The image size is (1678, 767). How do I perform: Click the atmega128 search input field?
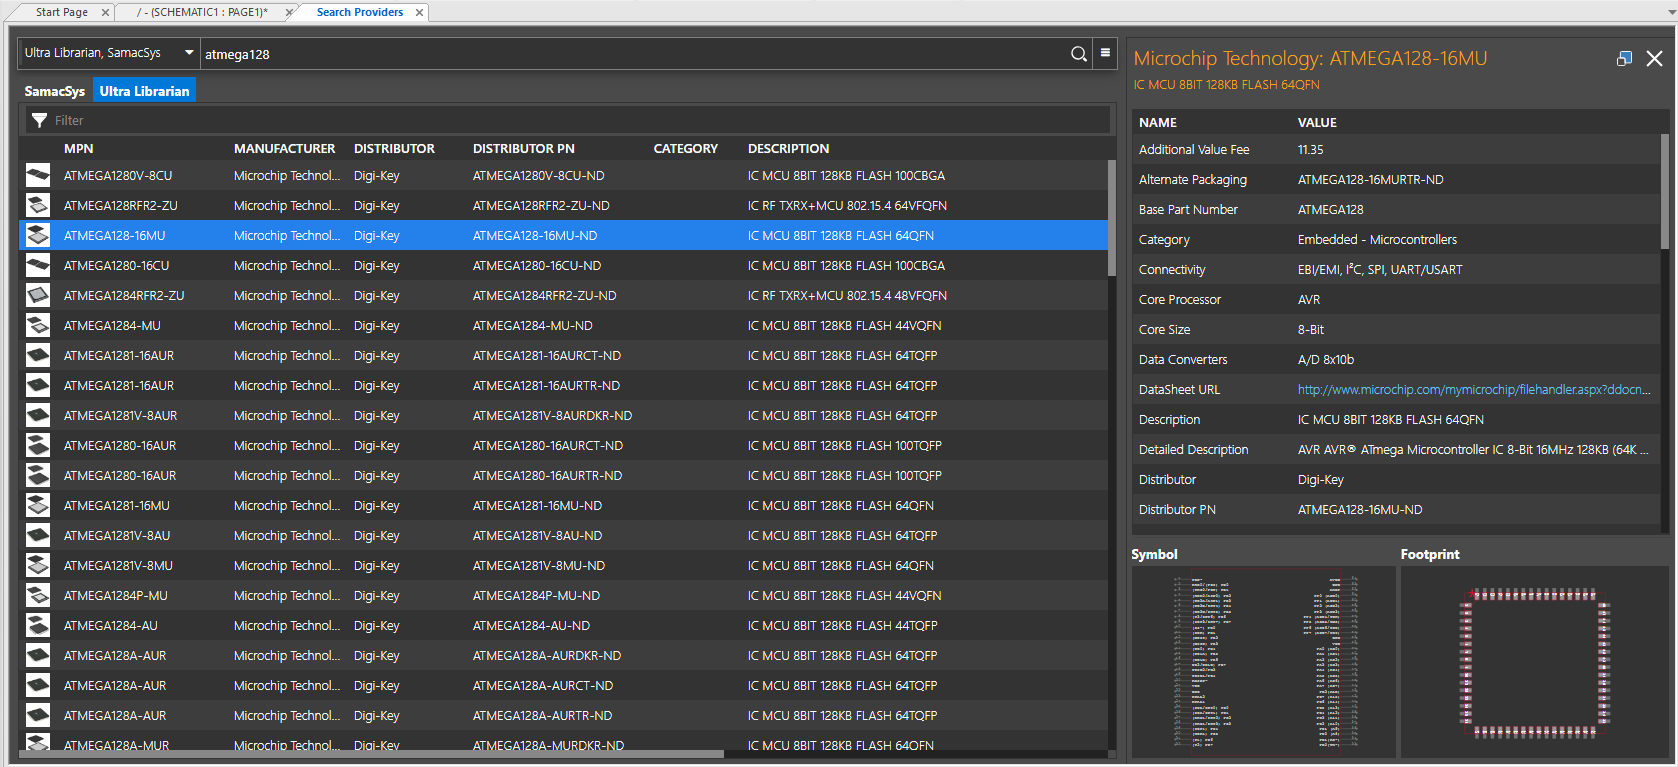click(633, 54)
